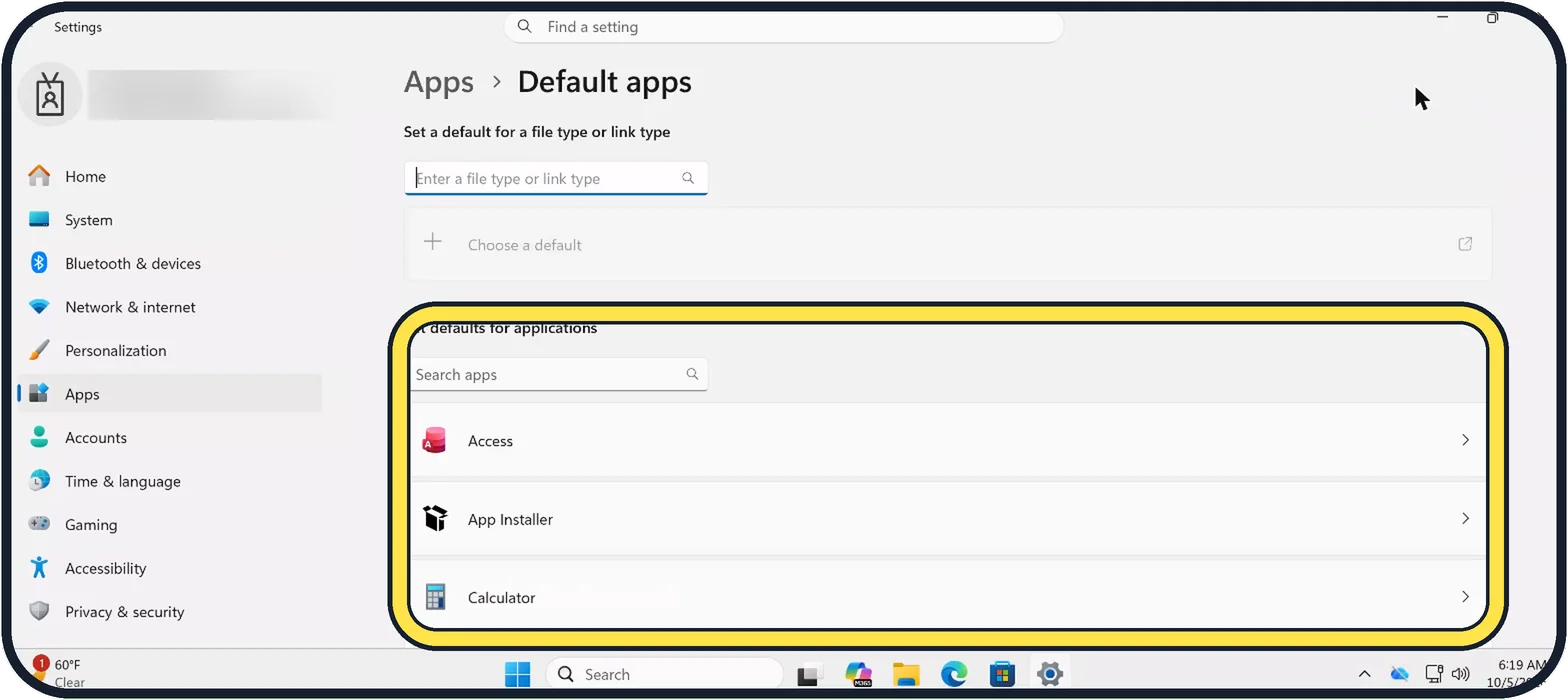Viewport: 1568px width, 700px height.
Task: Select Apps in the sidebar
Action: tap(170, 394)
